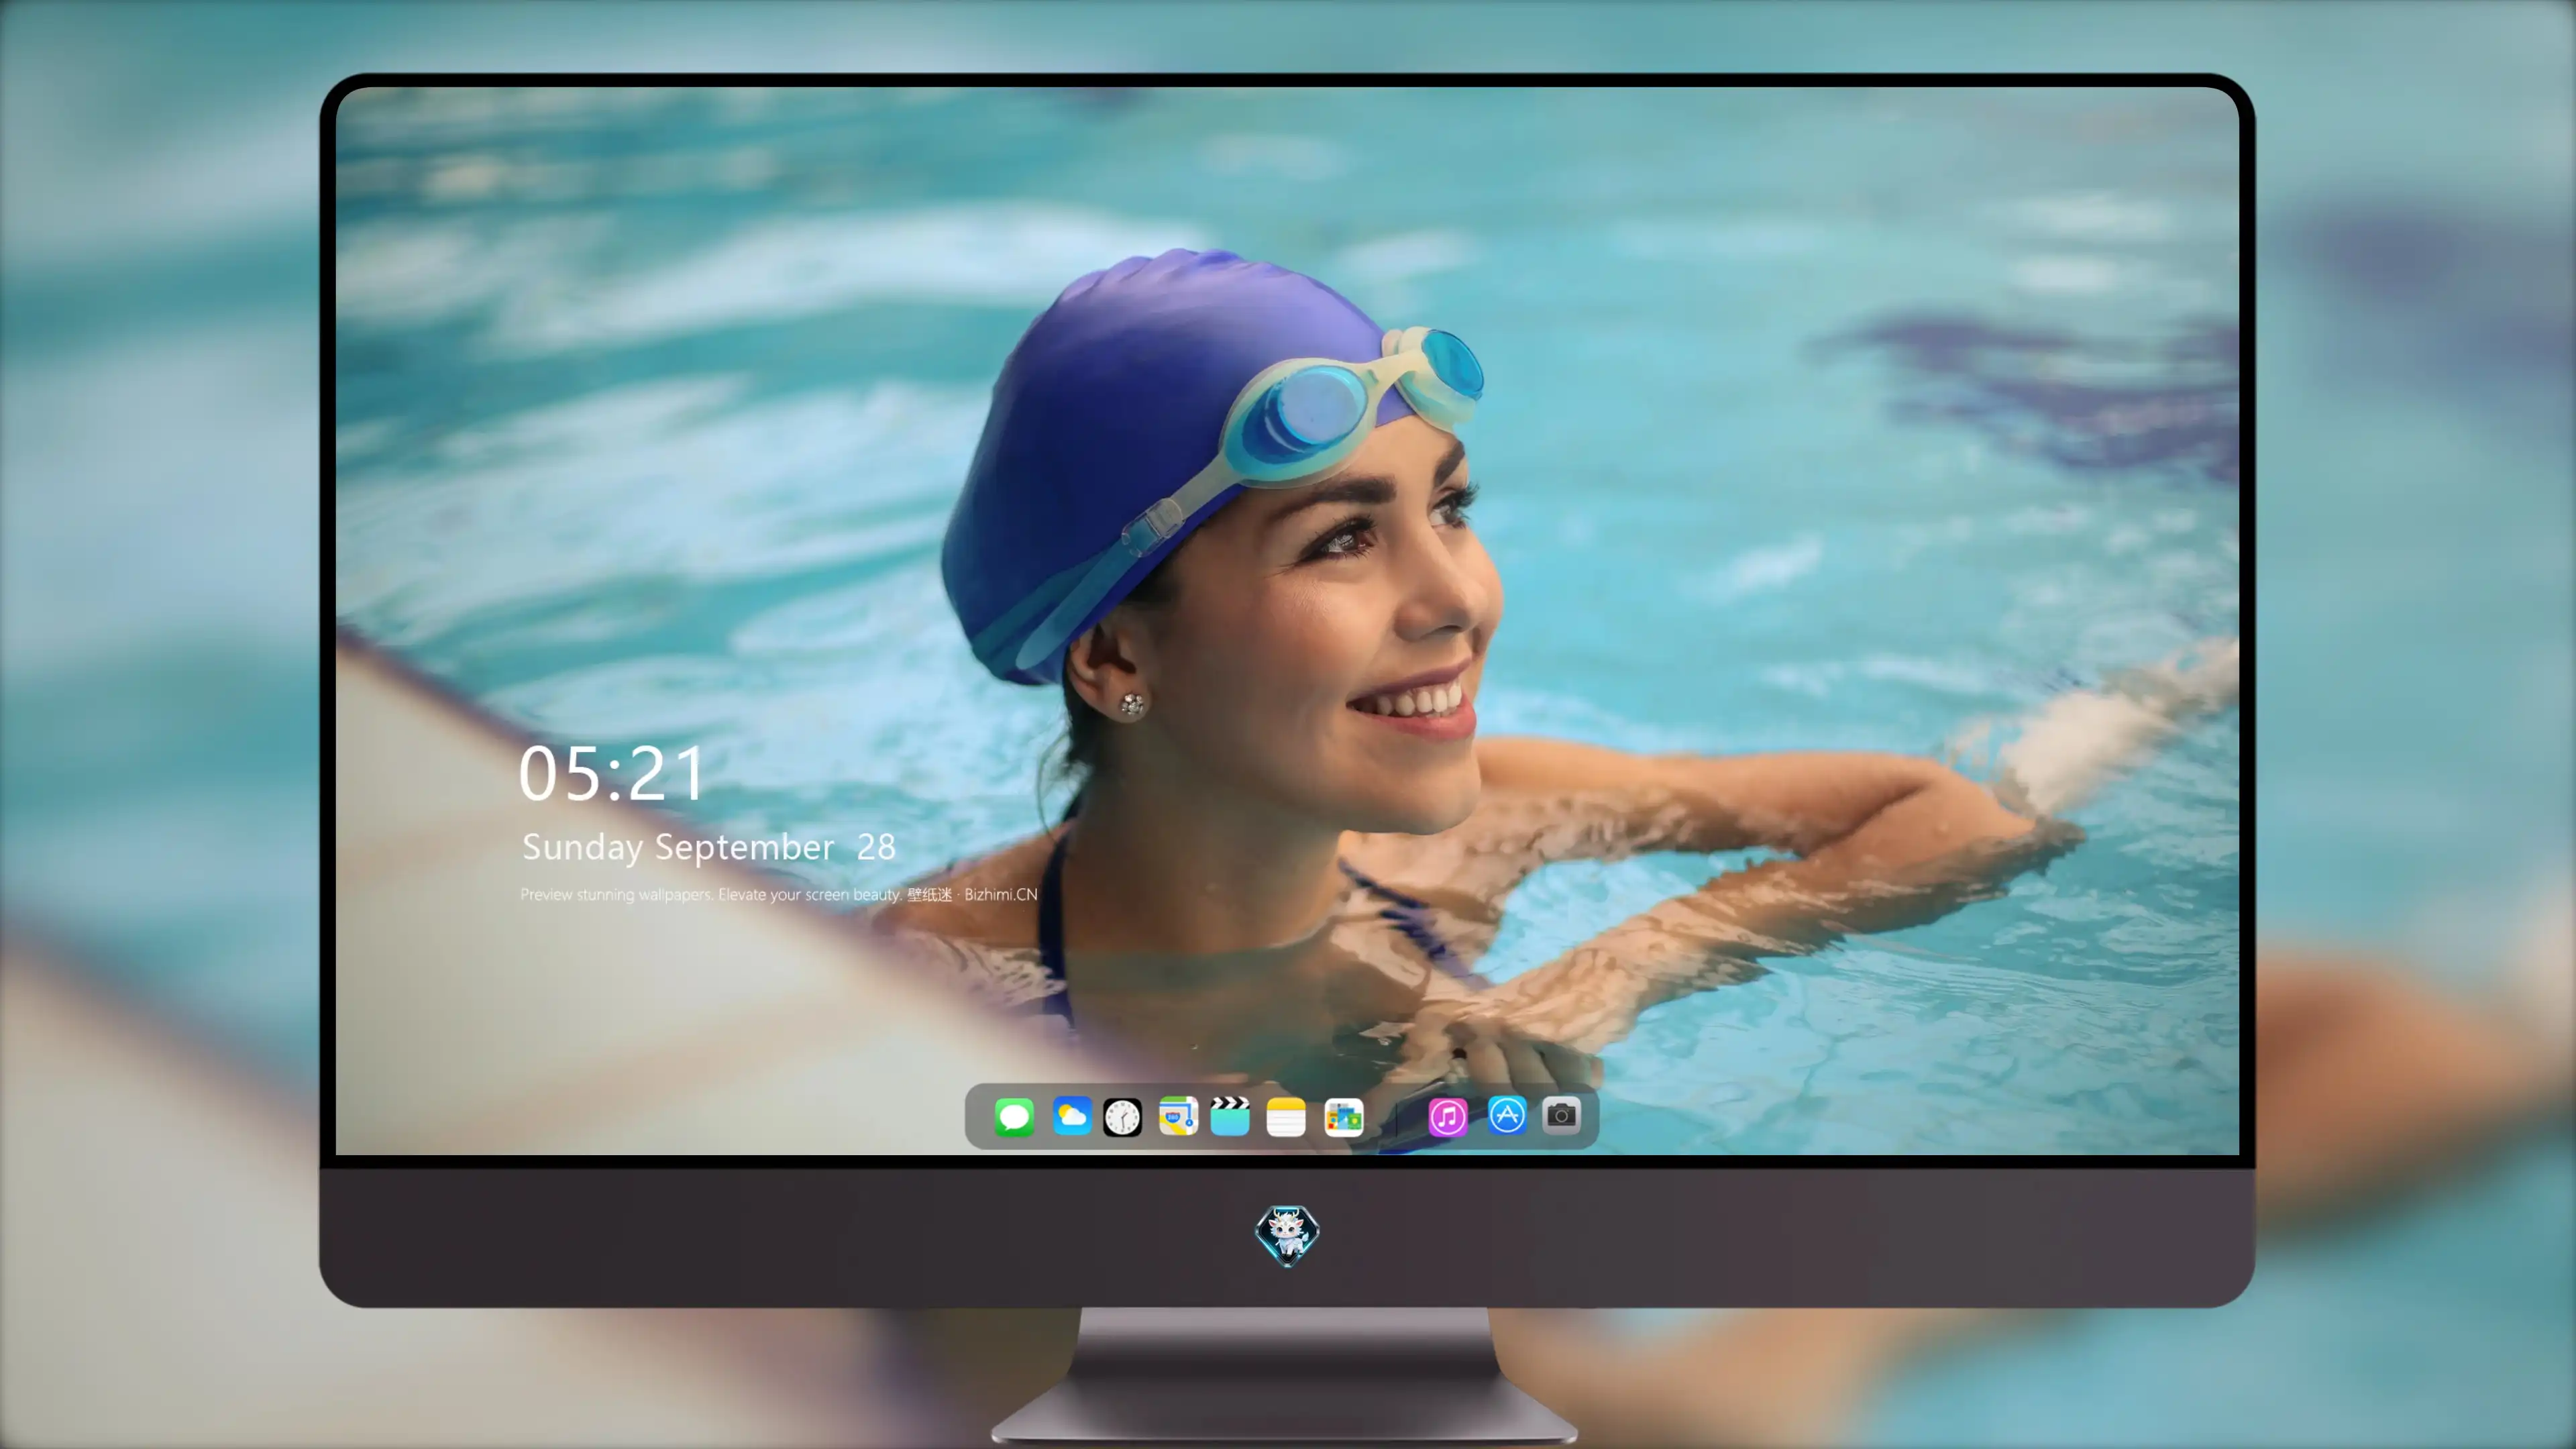Open the blue App Store icon

coord(1507,1115)
